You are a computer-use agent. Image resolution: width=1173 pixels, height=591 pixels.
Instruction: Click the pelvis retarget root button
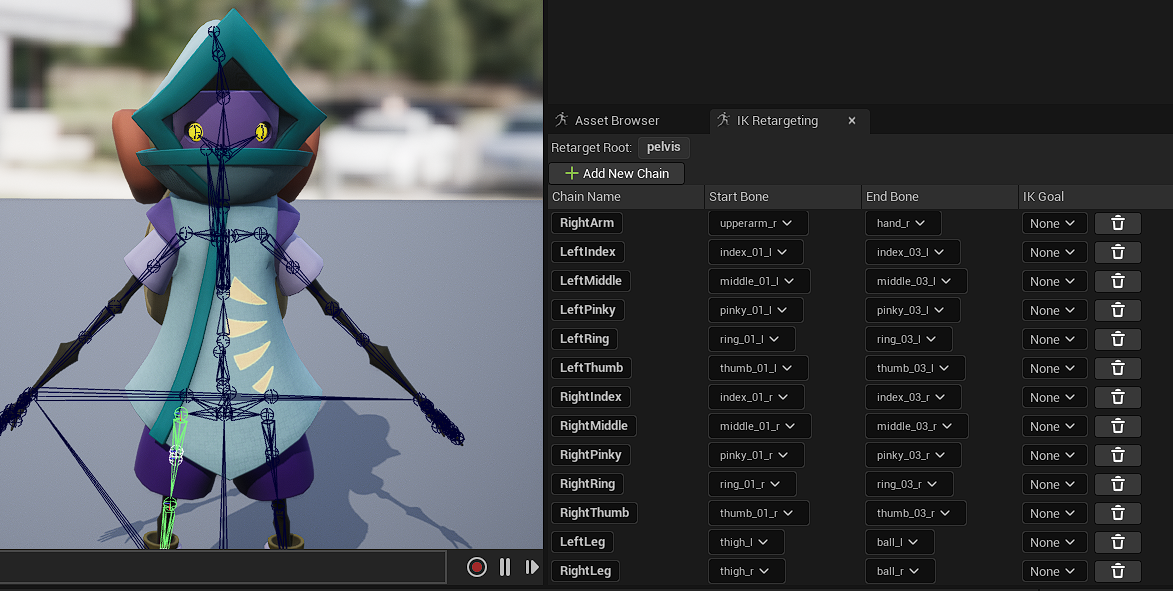664,147
